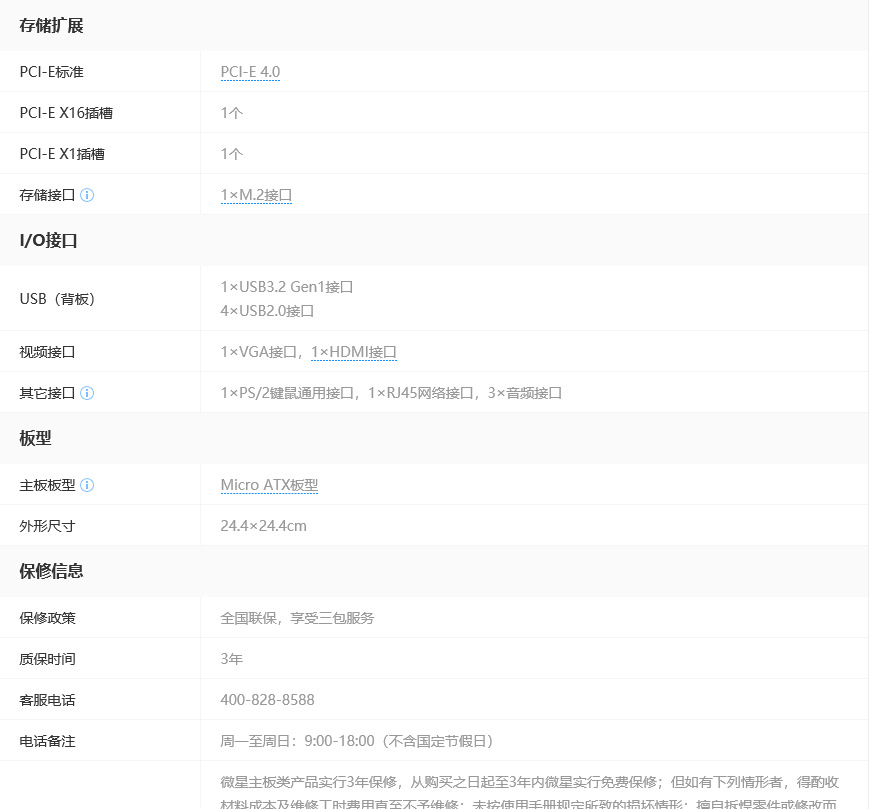Click the 1×VGA接口 text
The height and width of the screenshot is (809, 880).
click(260, 352)
